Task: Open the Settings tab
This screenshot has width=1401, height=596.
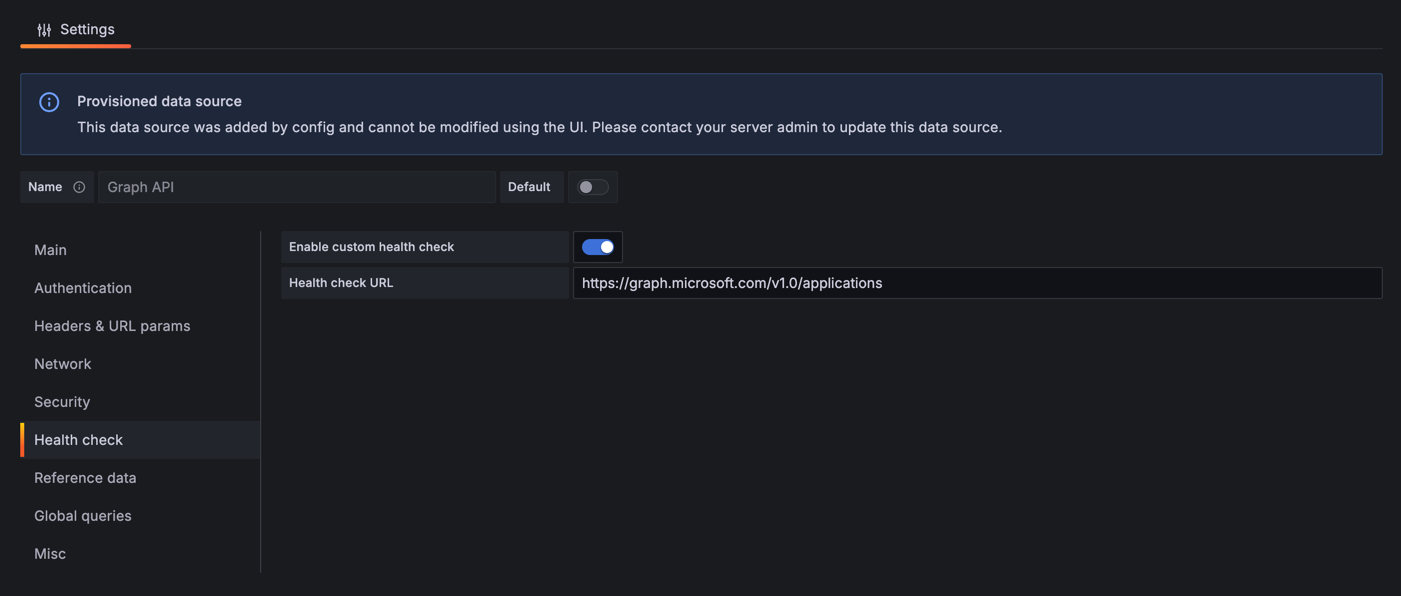Action: (x=76, y=30)
